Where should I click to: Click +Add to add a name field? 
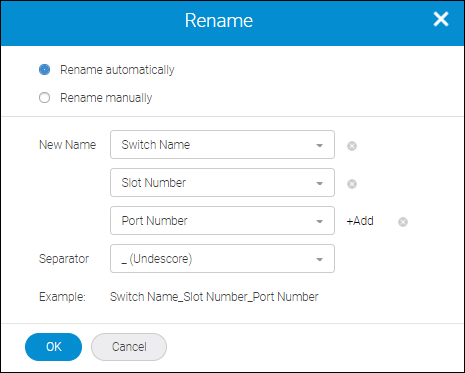pos(360,221)
